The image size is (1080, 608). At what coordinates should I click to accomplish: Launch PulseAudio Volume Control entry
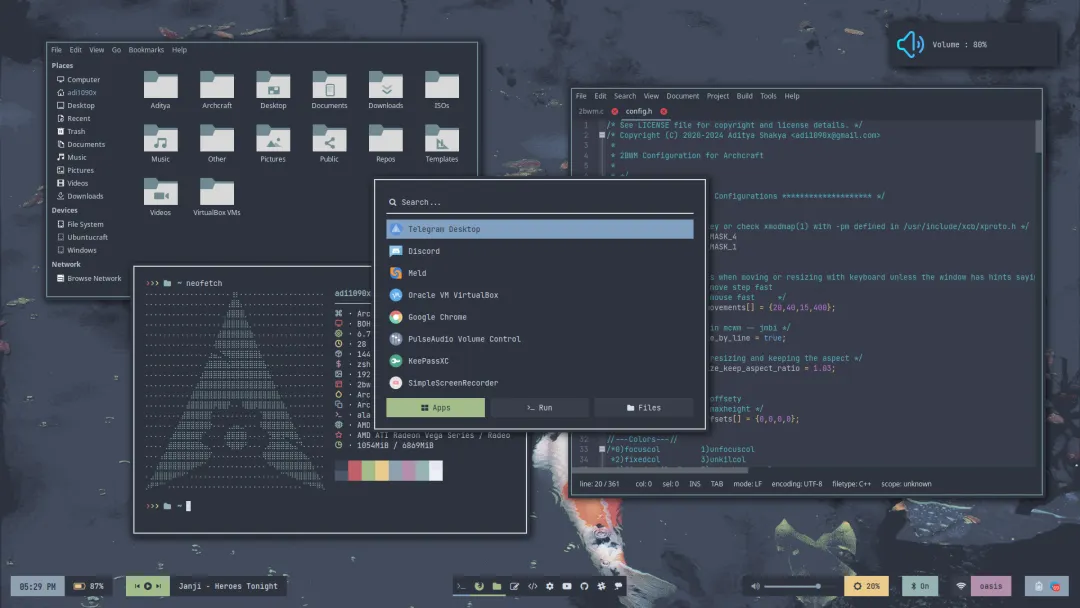point(539,339)
